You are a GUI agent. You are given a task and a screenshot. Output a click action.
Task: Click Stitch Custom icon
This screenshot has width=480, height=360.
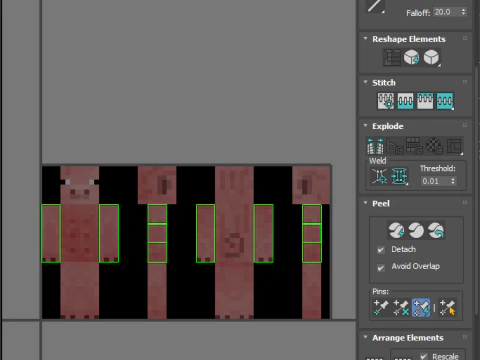tap(445, 101)
